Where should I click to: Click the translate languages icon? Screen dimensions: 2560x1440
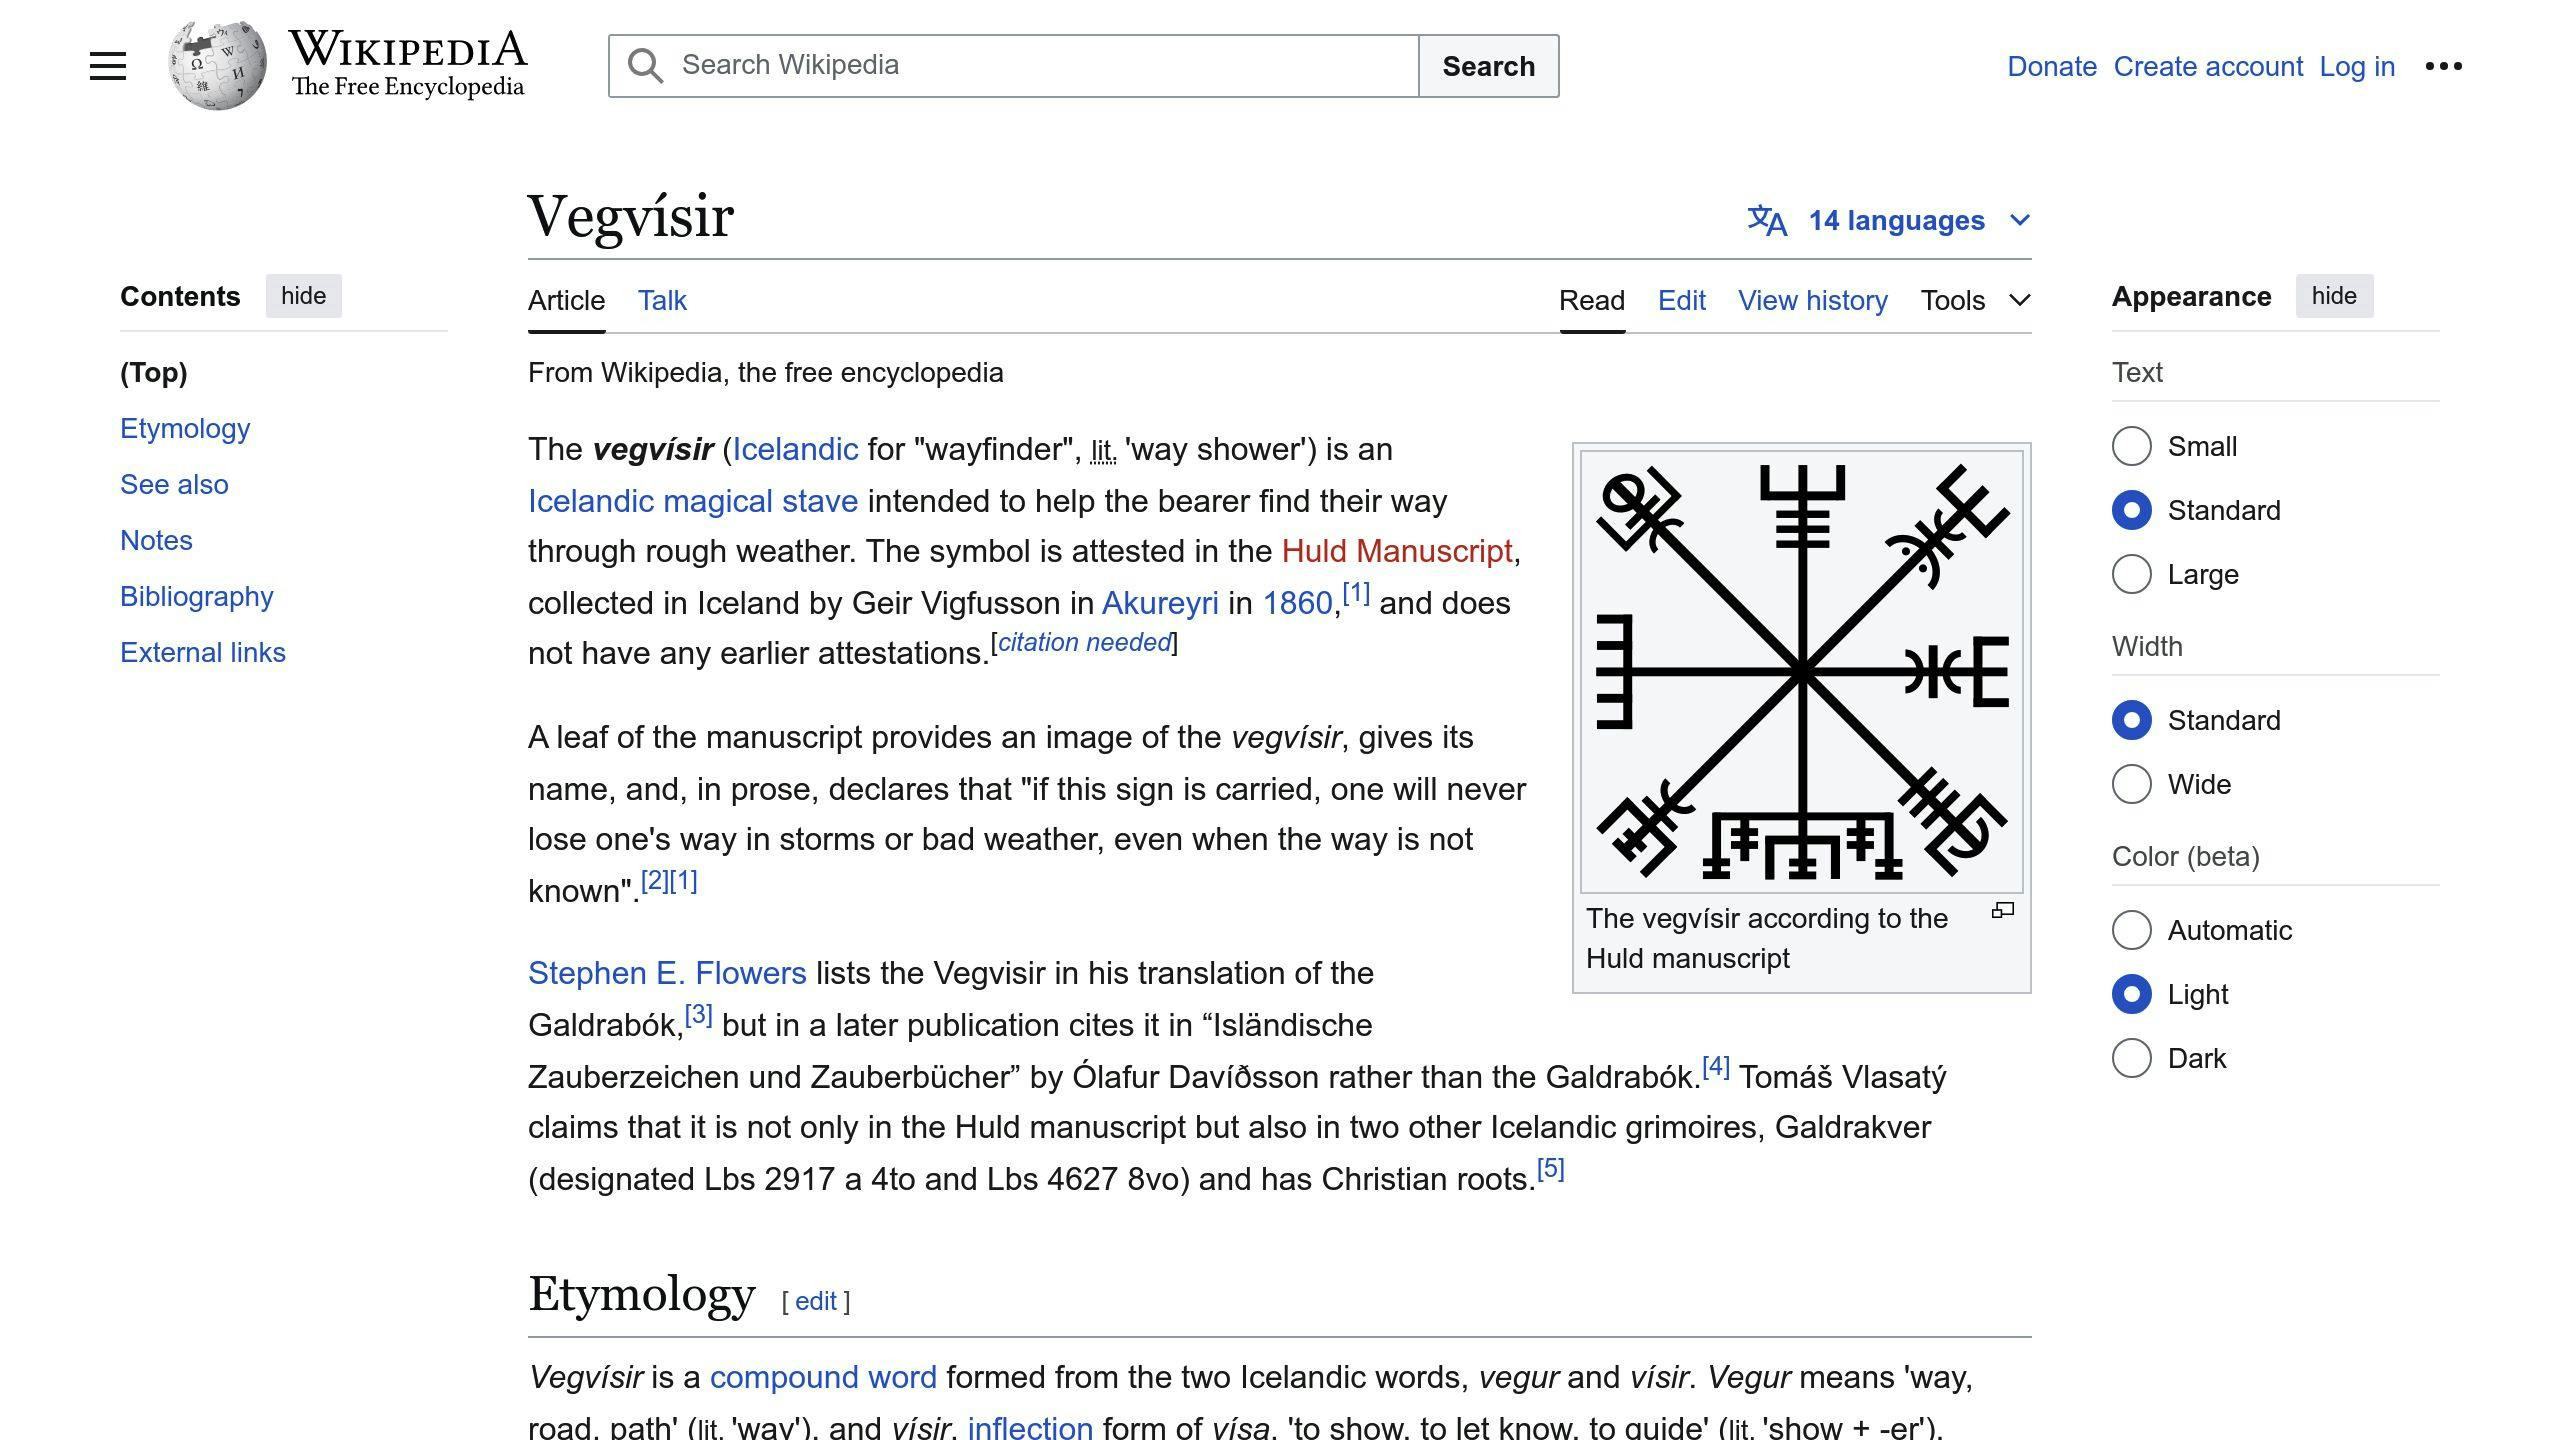(1769, 220)
